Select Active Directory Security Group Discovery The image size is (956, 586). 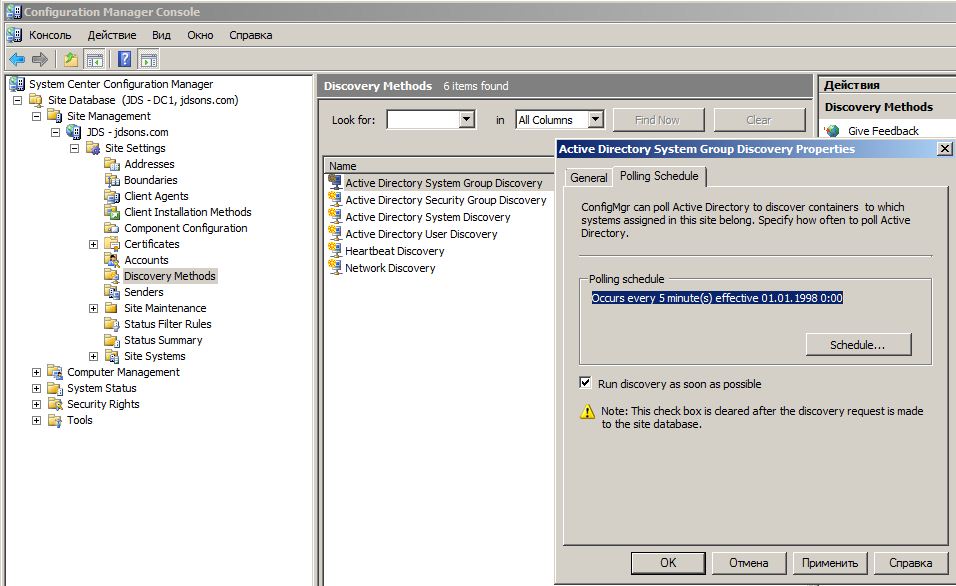coord(446,200)
